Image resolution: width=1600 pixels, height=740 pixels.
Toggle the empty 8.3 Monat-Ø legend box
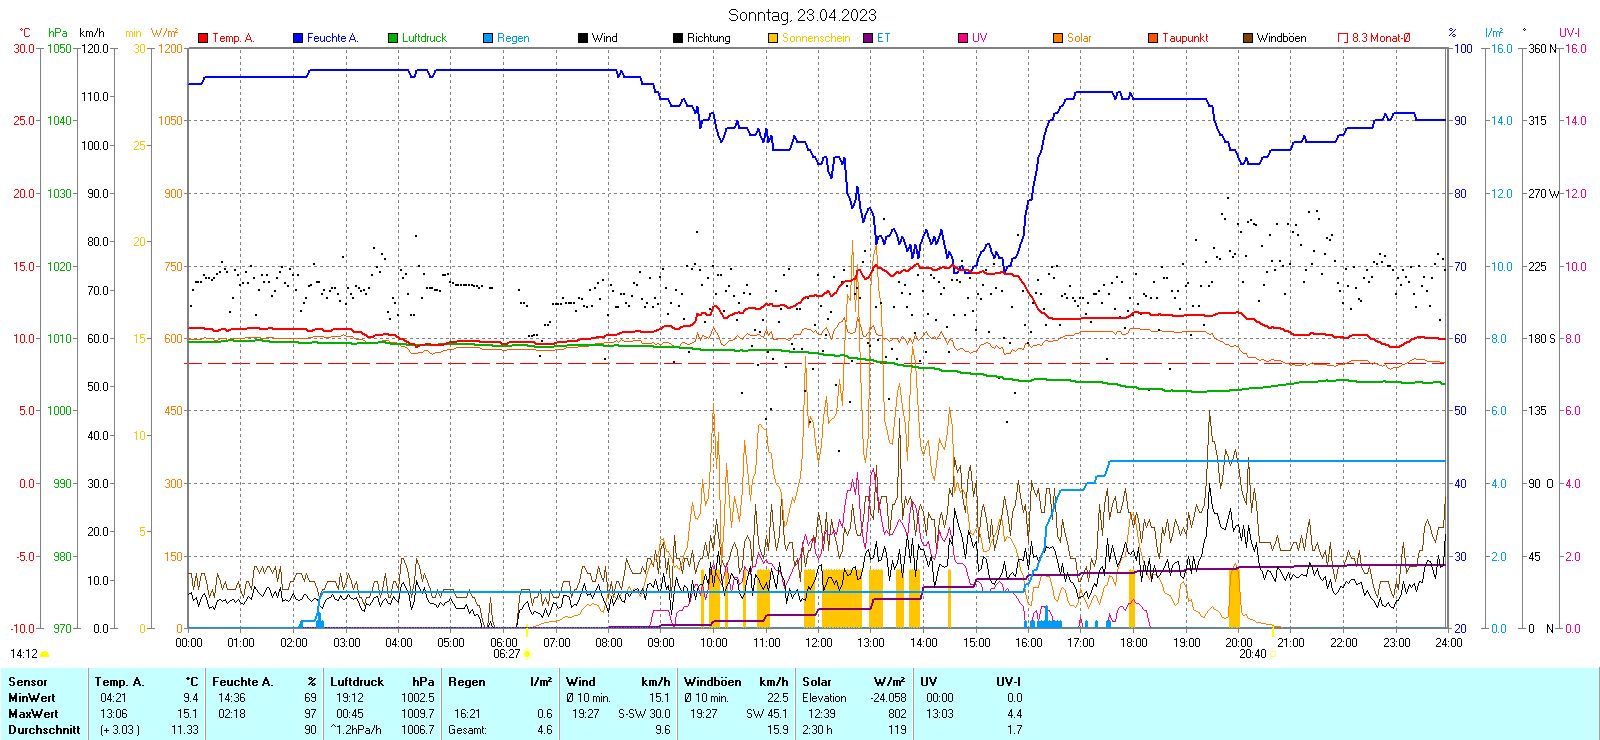1343,38
